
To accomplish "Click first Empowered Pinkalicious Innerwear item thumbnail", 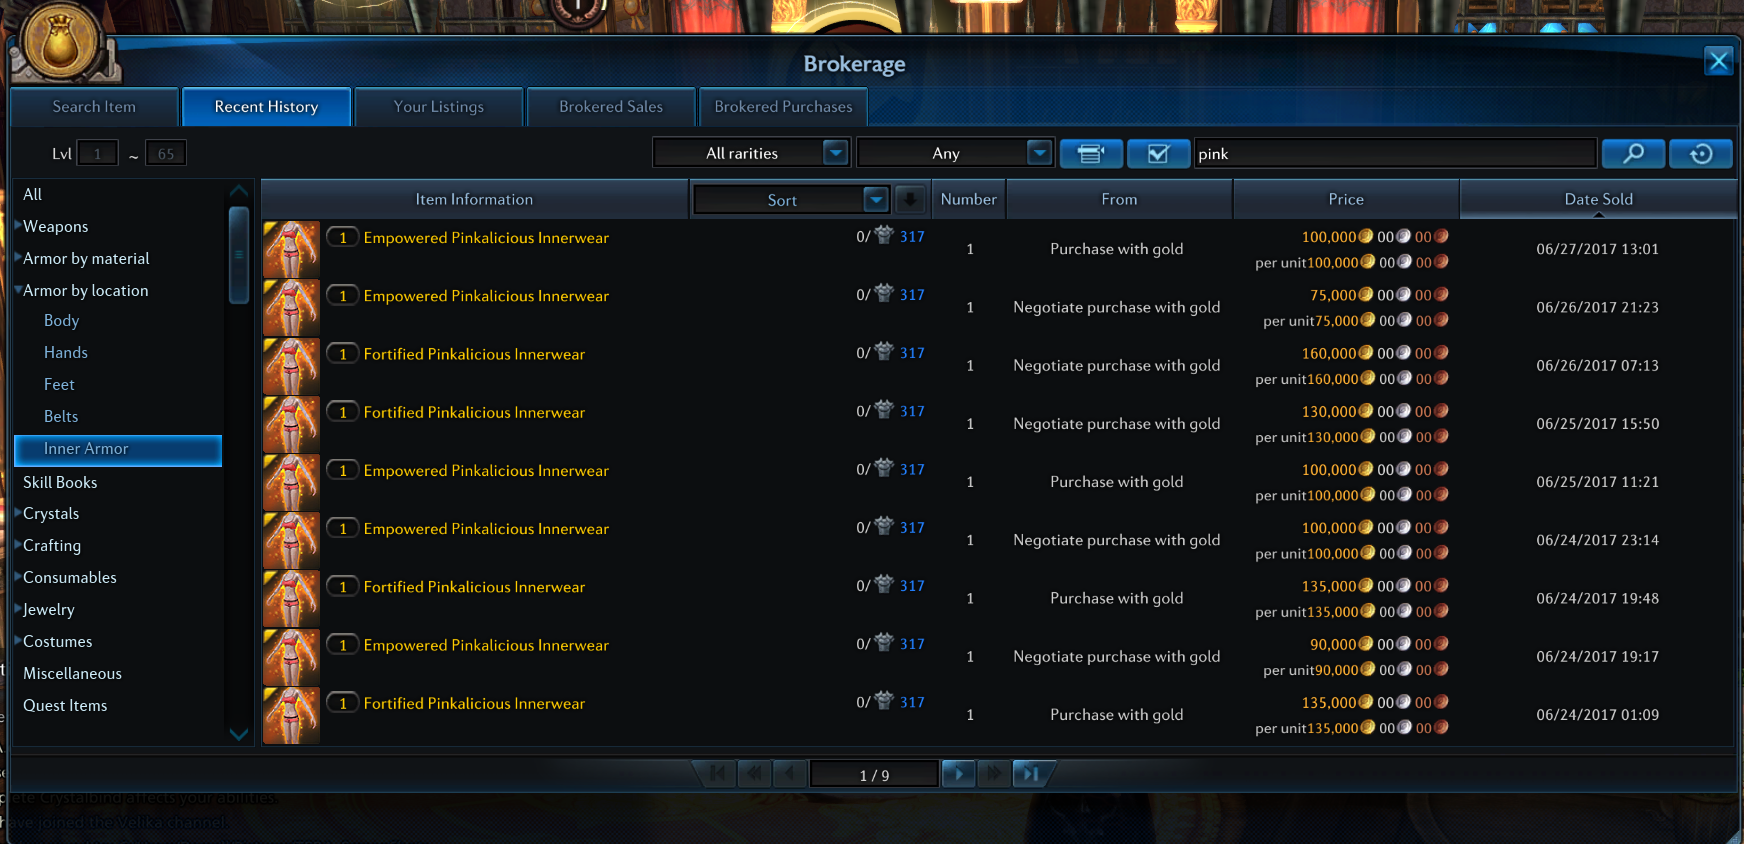I will (291, 249).
